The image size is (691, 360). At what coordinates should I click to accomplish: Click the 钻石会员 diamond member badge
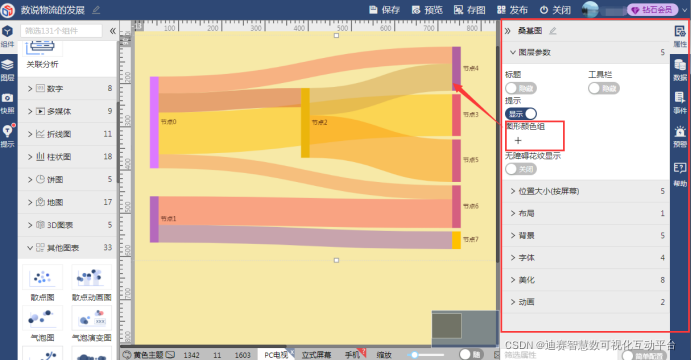(653, 10)
